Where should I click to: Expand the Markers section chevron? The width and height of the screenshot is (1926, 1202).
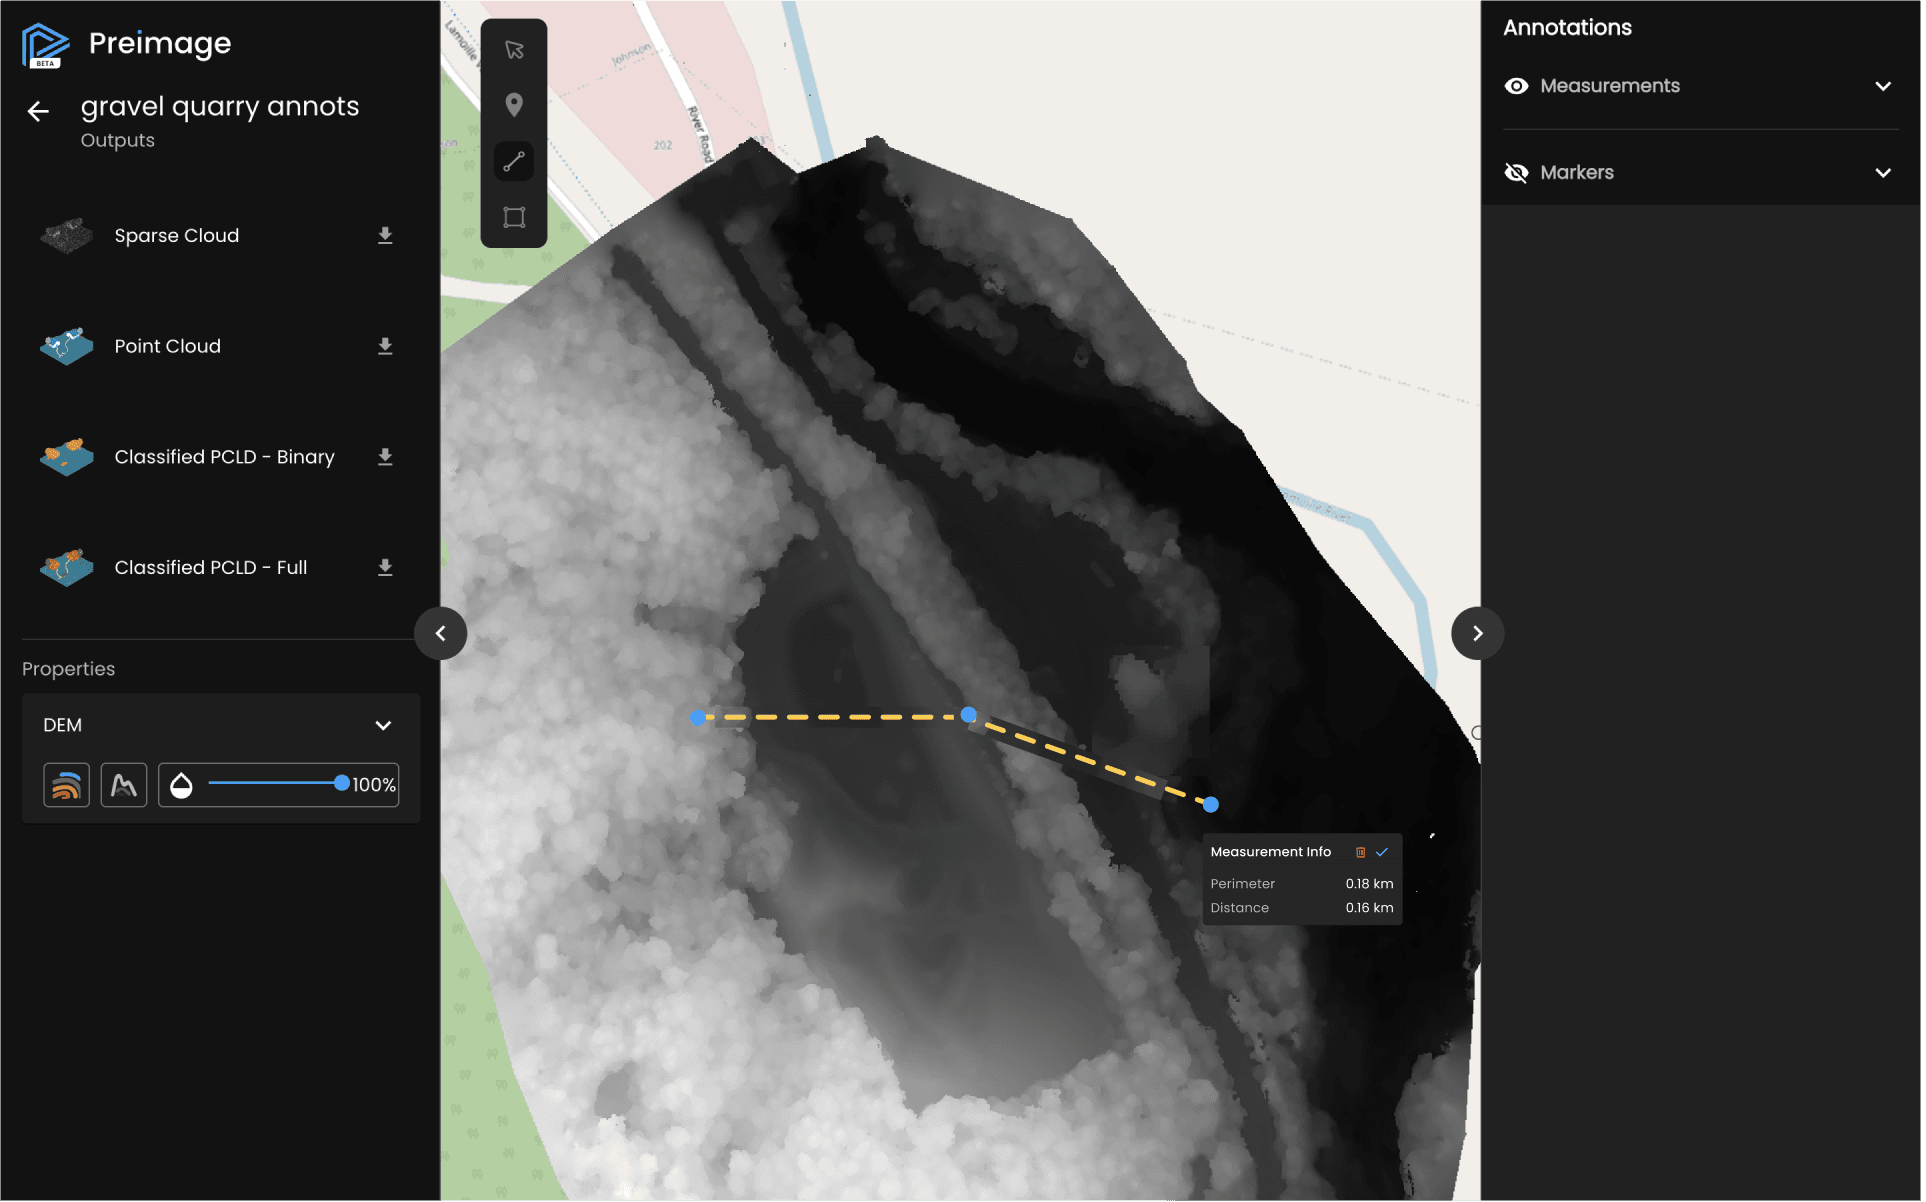click(1883, 173)
